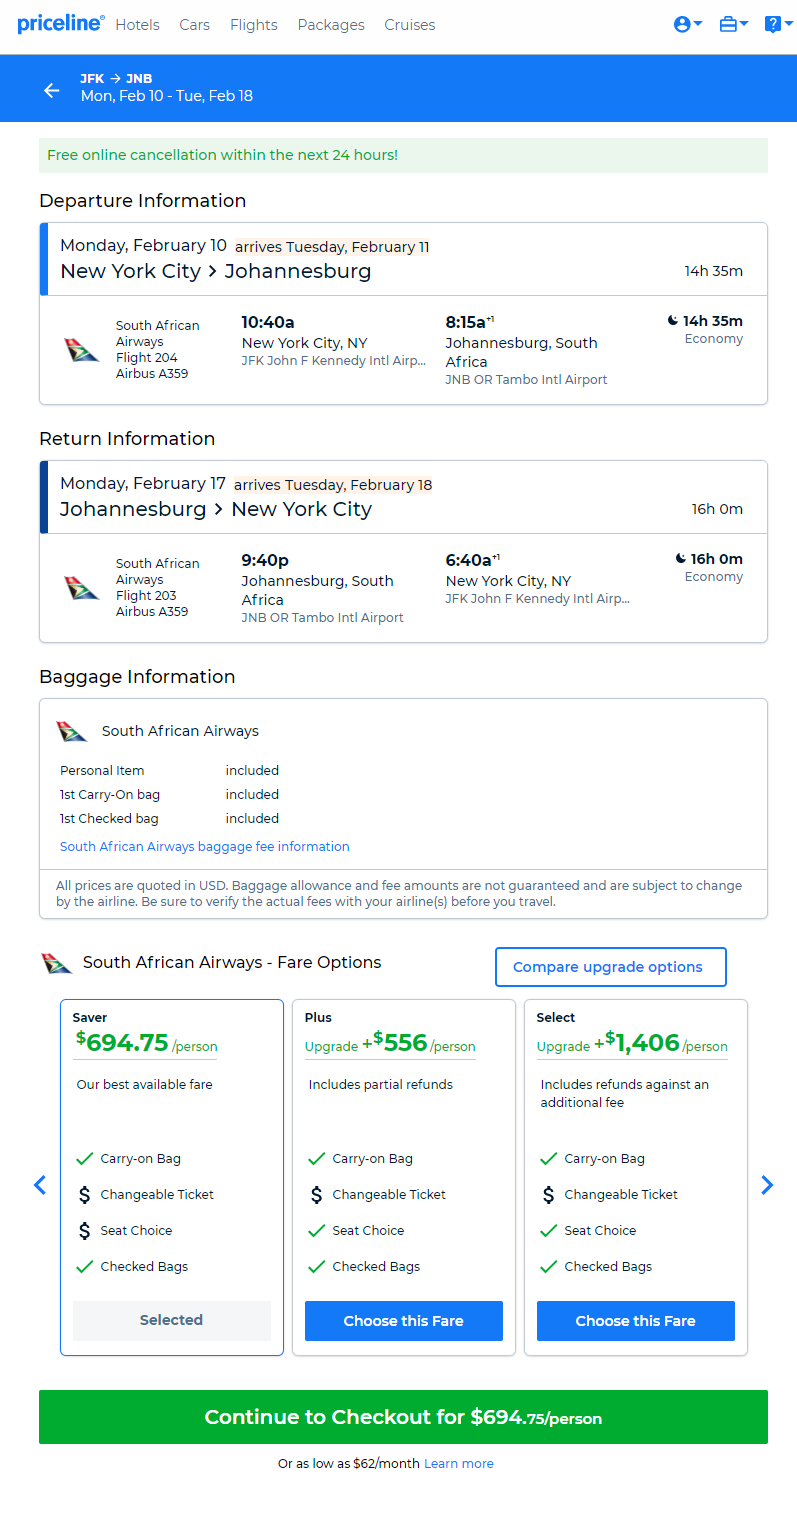This screenshot has width=797, height=1518.
Task: Click South African Airways logo on Flight 203
Action: click(82, 588)
